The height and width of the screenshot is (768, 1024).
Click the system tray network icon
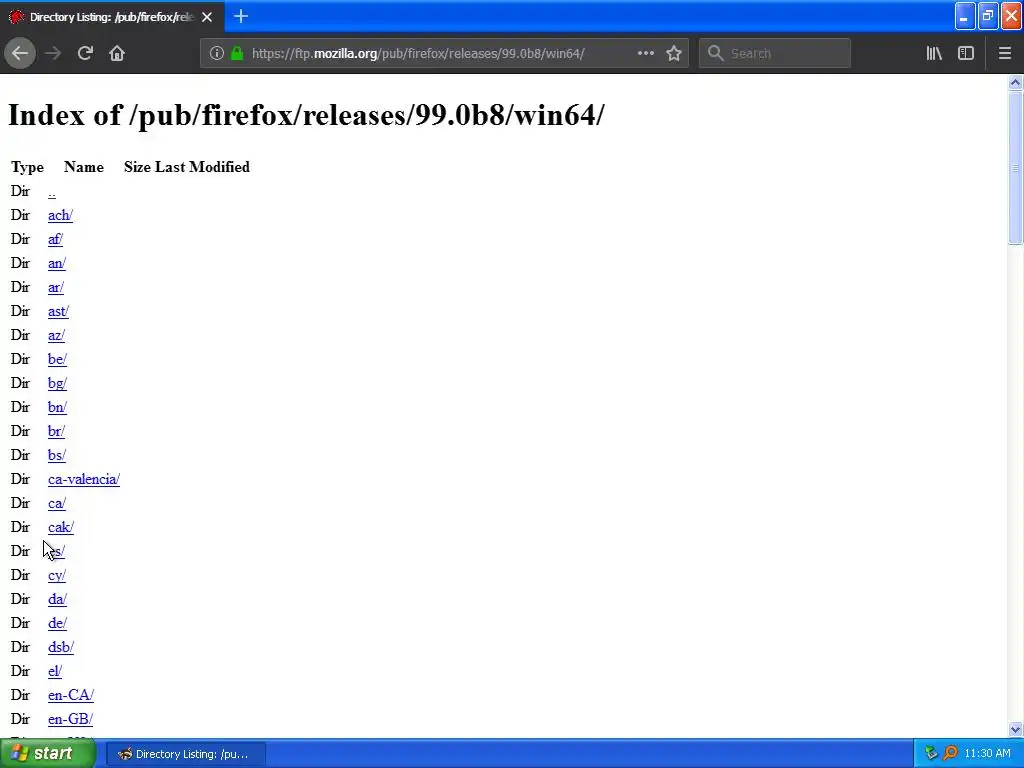[931, 754]
